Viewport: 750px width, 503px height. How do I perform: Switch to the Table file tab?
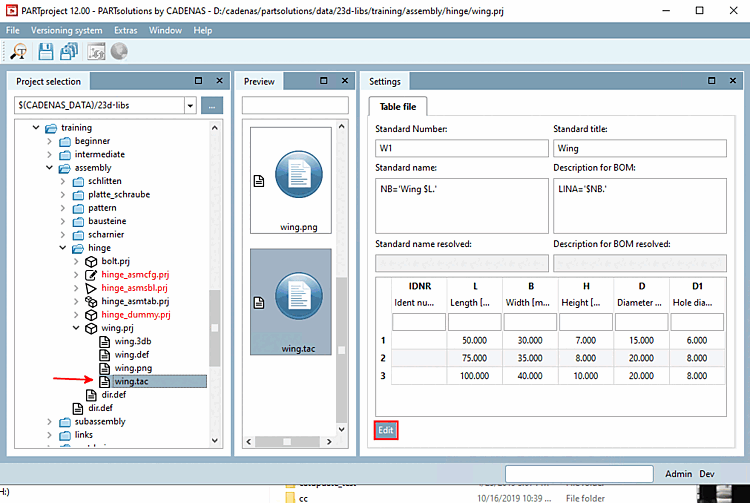pos(398,106)
